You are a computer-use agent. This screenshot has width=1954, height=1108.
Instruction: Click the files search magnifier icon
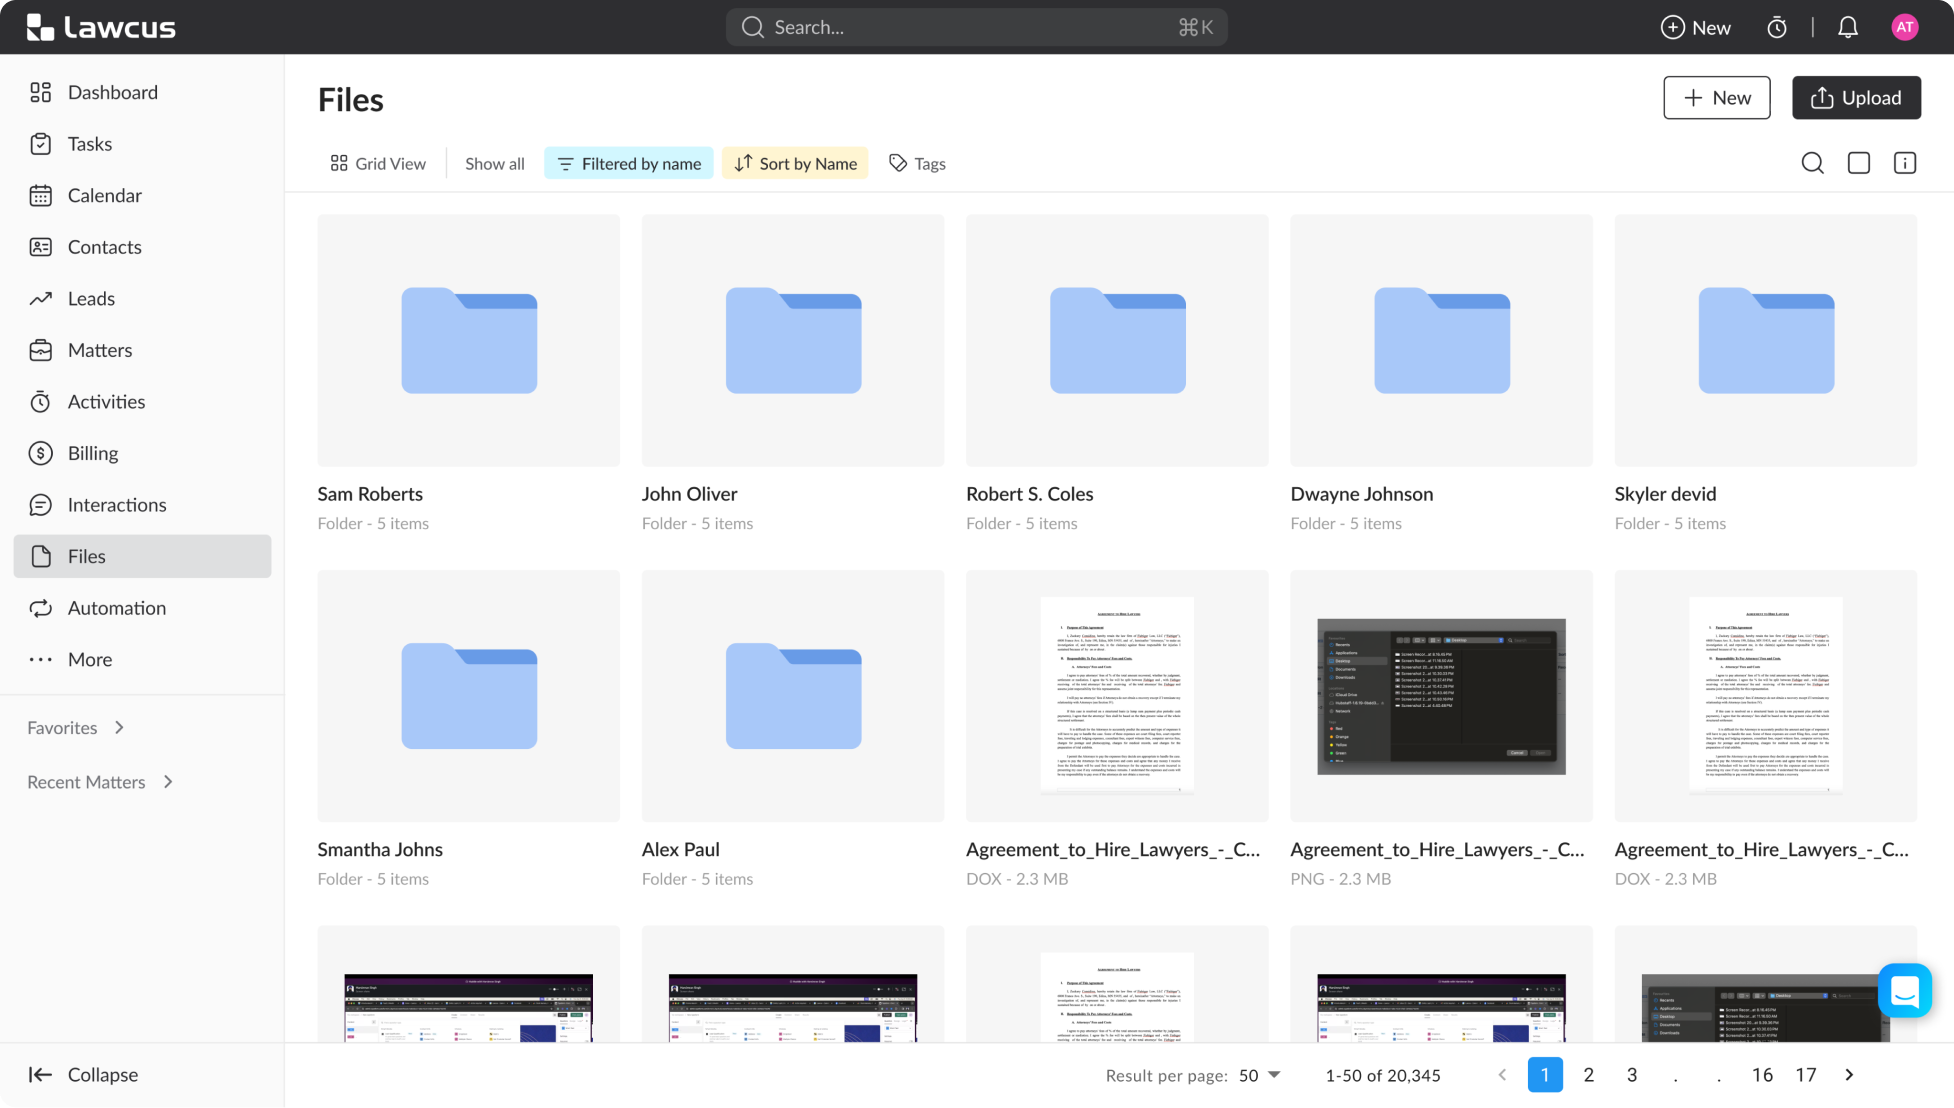point(1812,163)
